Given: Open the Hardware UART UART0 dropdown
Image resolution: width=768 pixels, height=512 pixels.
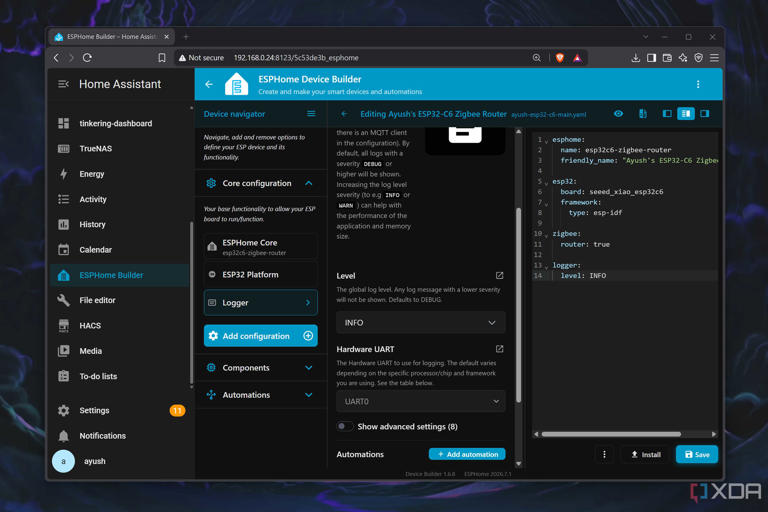Looking at the screenshot, I should click(421, 401).
